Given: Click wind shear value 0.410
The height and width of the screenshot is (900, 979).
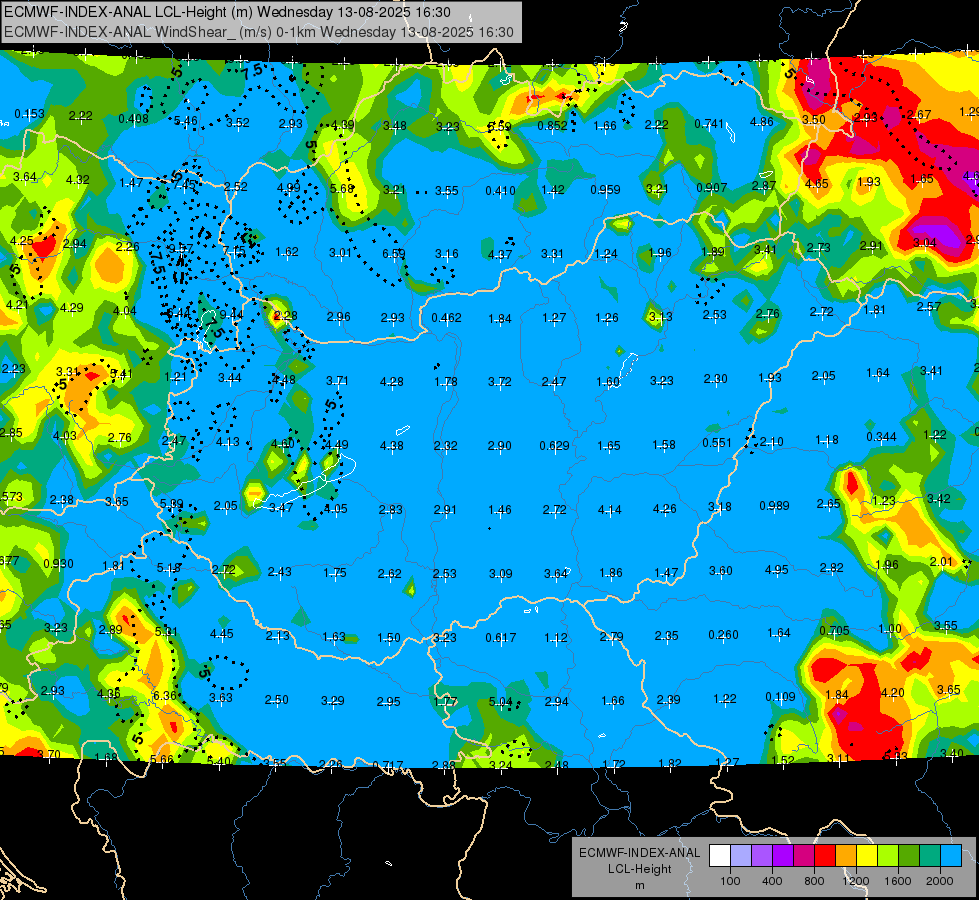Looking at the screenshot, I should [500, 190].
